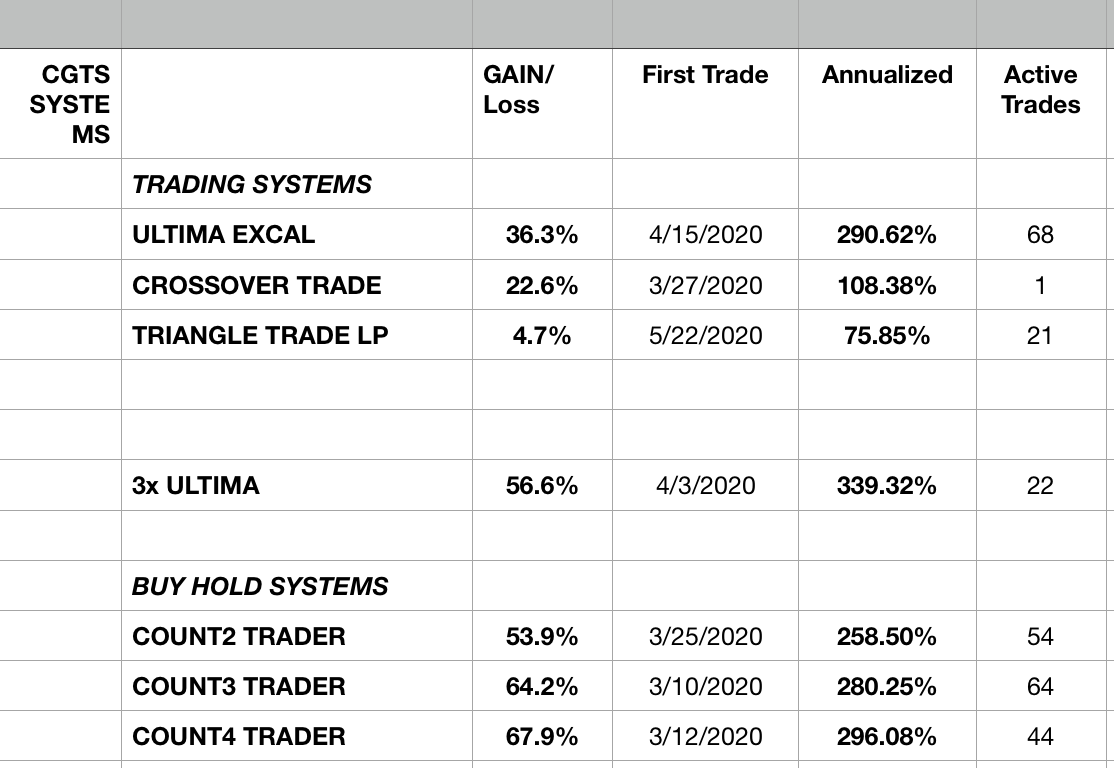Select the 290.62% annualized value cell
The width and height of the screenshot is (1114, 768).
point(887,235)
